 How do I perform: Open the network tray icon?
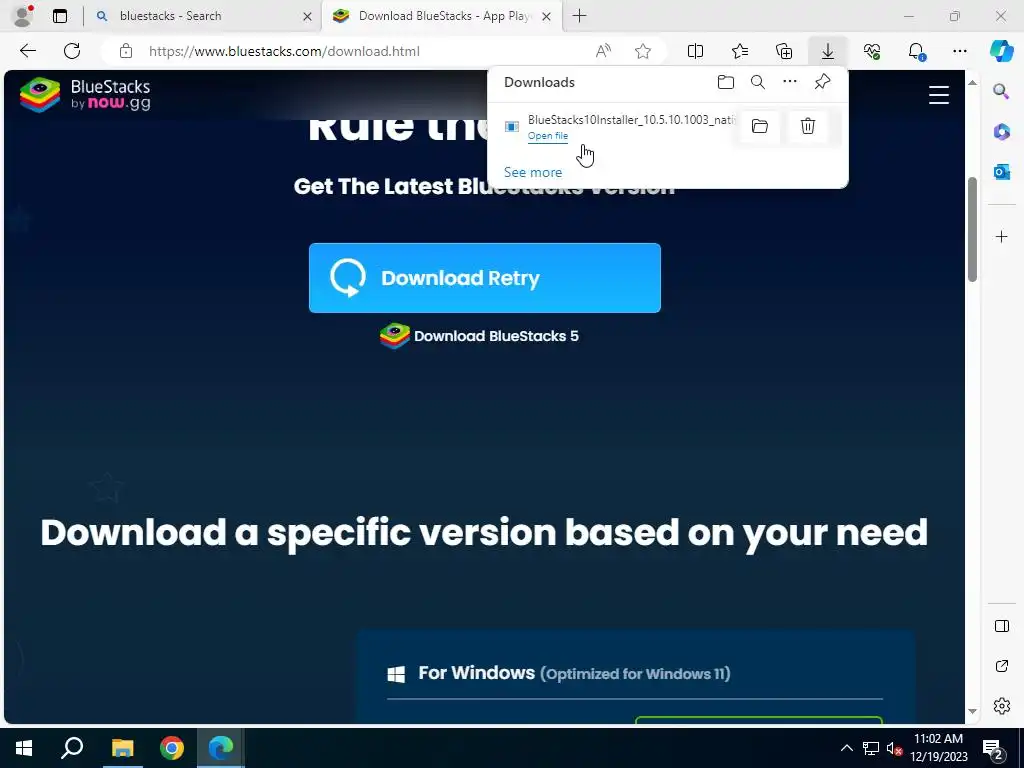click(871, 748)
